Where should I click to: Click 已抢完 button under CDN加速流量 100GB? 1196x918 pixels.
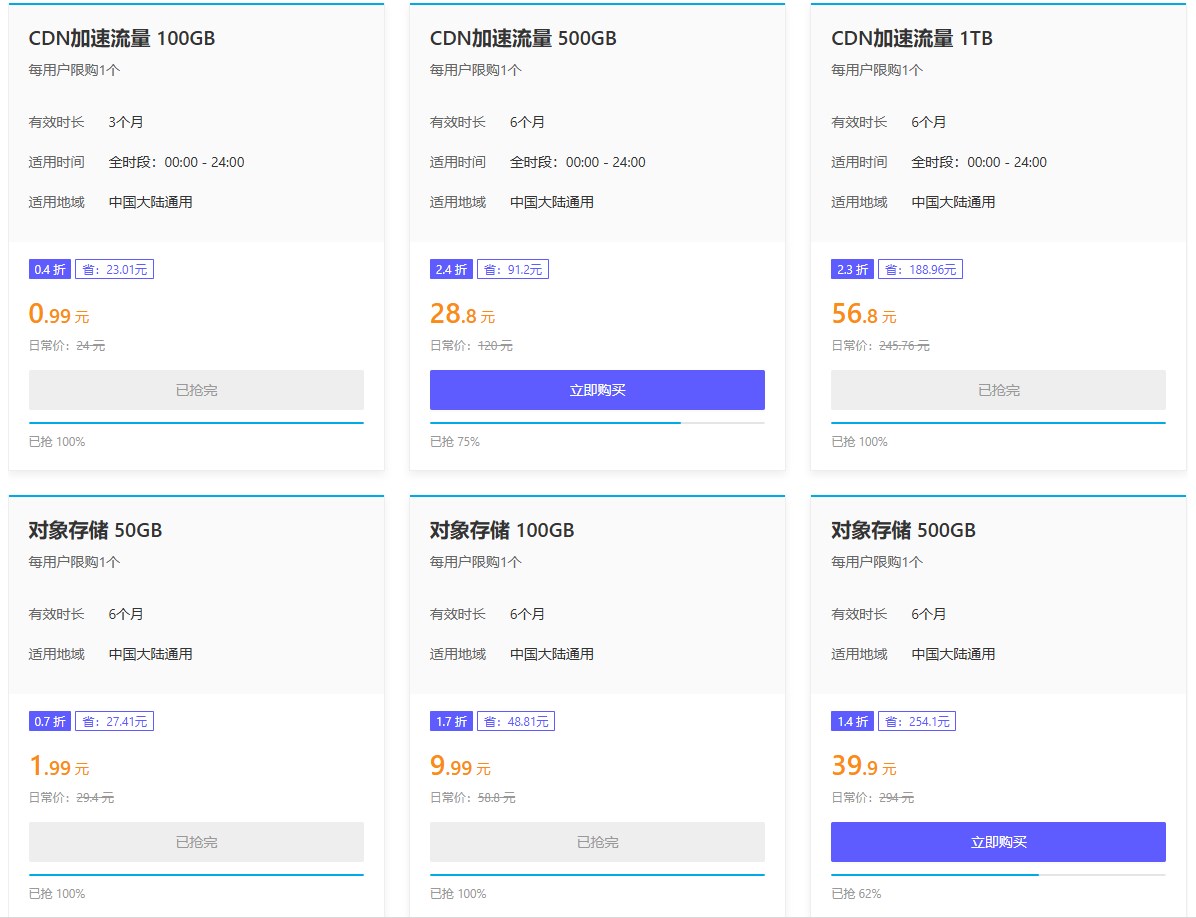pos(196,390)
